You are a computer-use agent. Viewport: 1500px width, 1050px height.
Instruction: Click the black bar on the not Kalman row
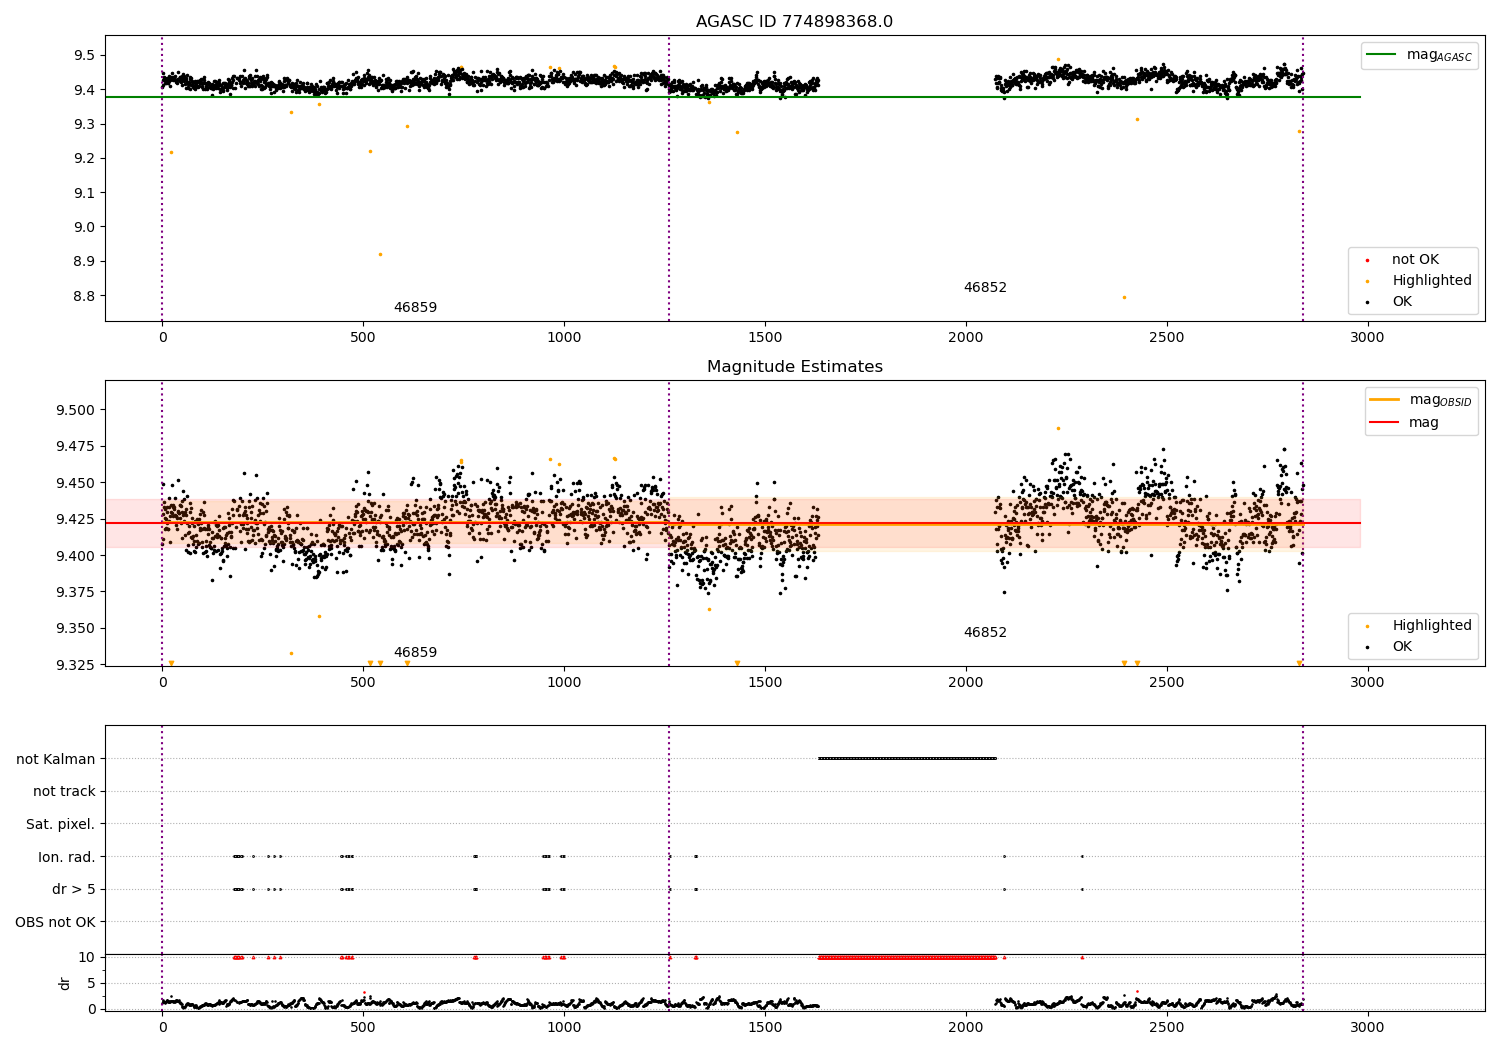coord(907,759)
